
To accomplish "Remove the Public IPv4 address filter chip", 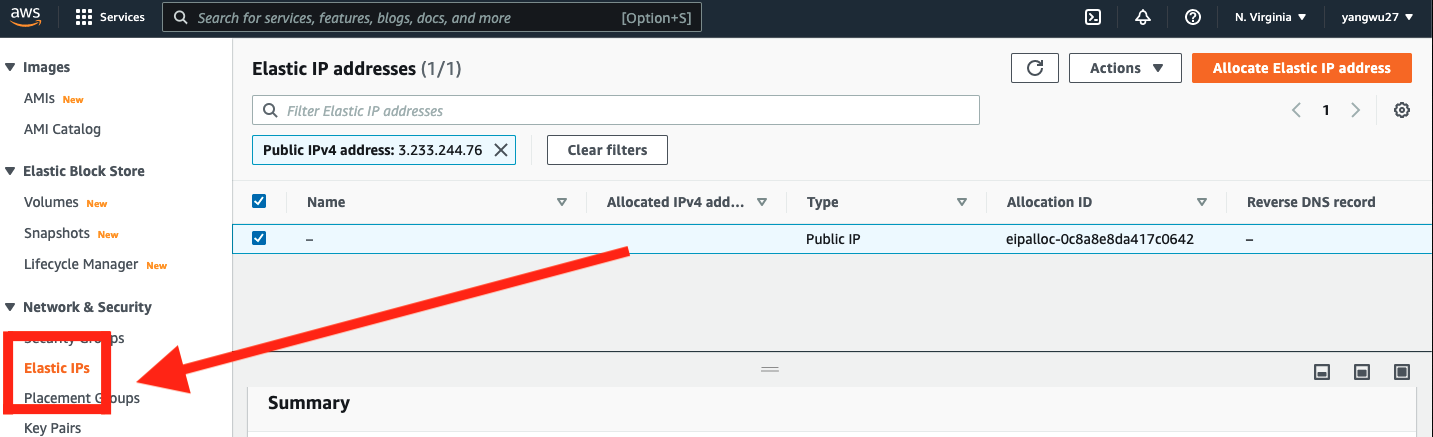I will coord(501,150).
